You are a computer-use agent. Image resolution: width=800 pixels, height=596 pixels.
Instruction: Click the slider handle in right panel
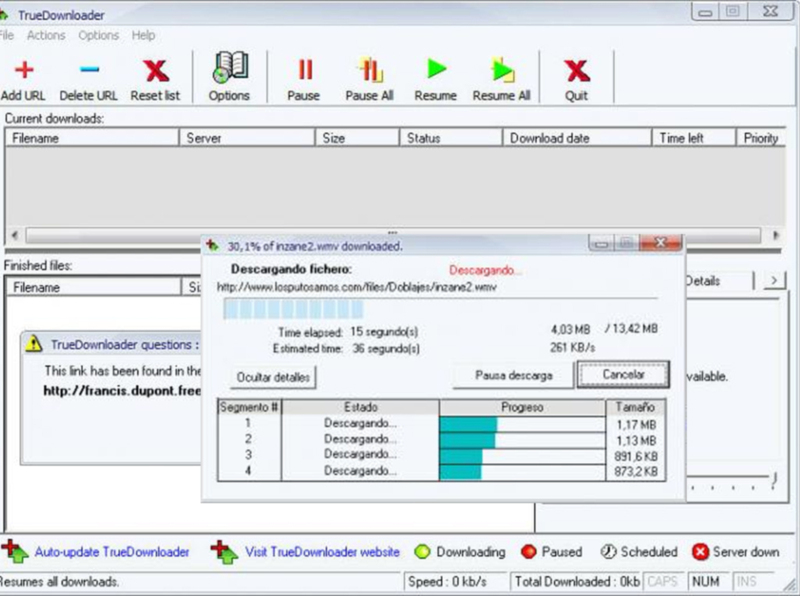pos(774,479)
